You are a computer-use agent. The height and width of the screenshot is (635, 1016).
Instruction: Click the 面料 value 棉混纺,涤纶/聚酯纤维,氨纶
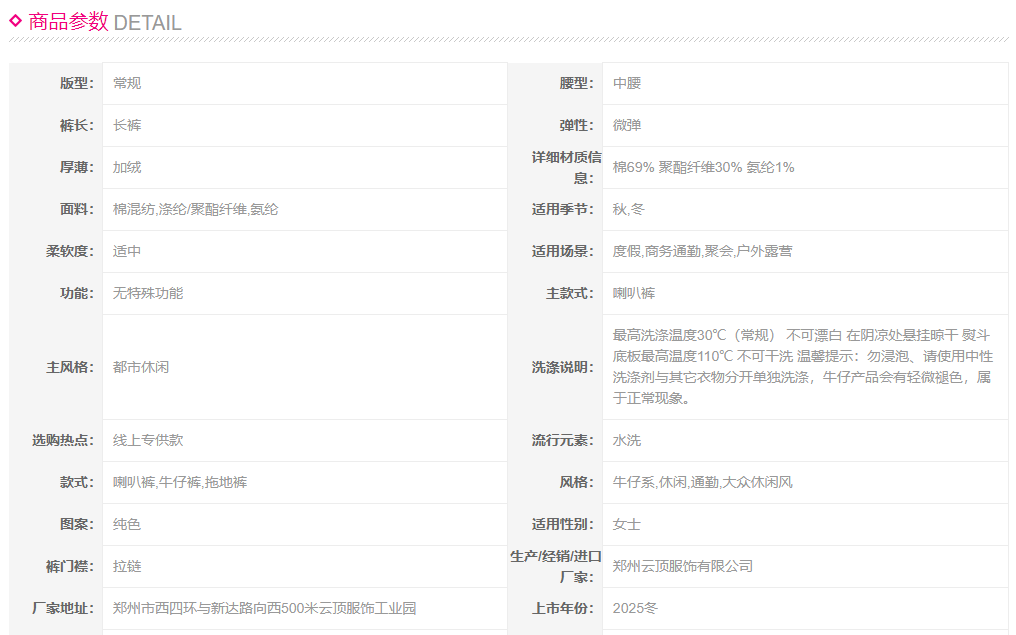click(195, 209)
